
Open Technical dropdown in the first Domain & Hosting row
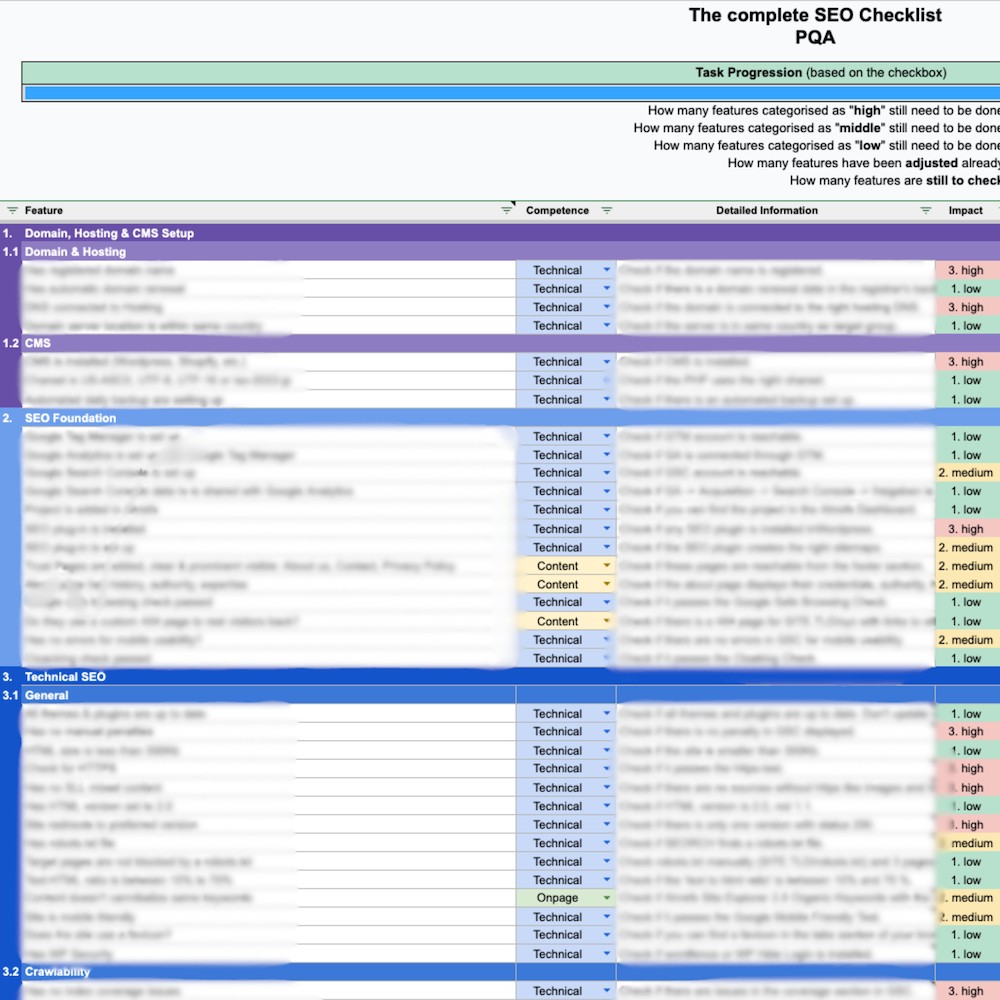pyautogui.click(x=607, y=270)
